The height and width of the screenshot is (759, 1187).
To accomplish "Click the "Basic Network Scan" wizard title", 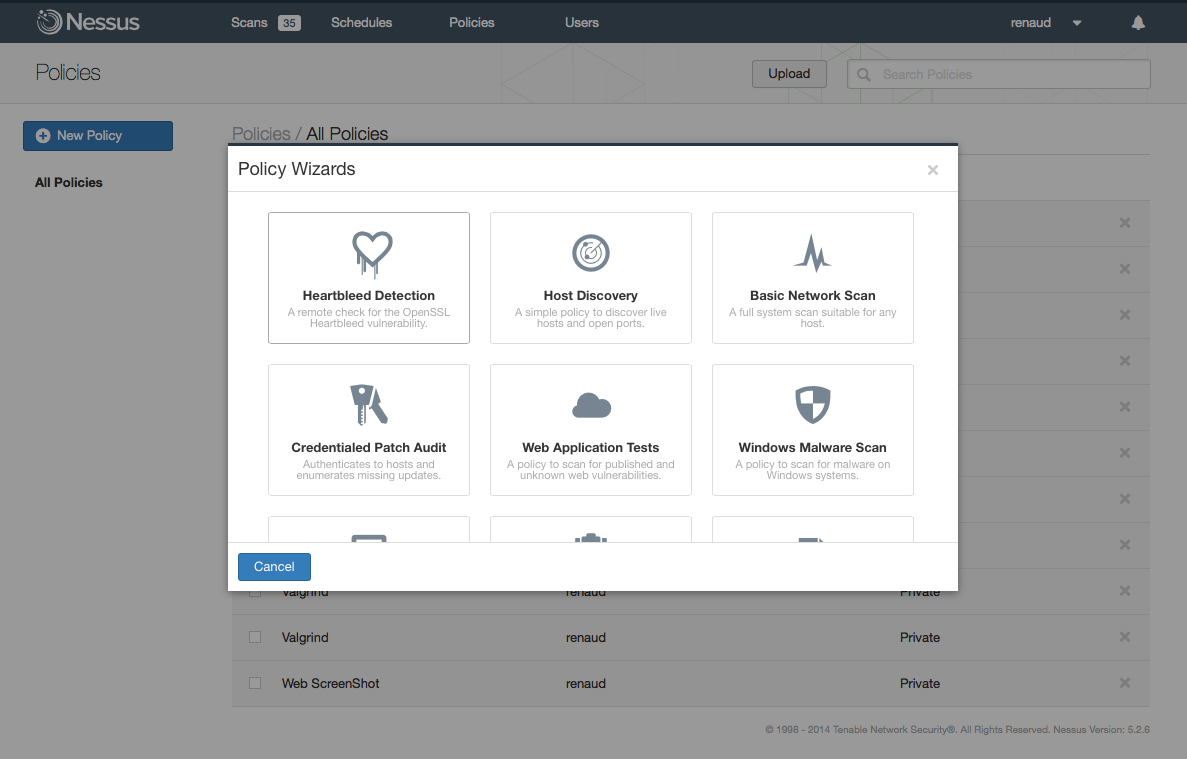I will coord(812,296).
